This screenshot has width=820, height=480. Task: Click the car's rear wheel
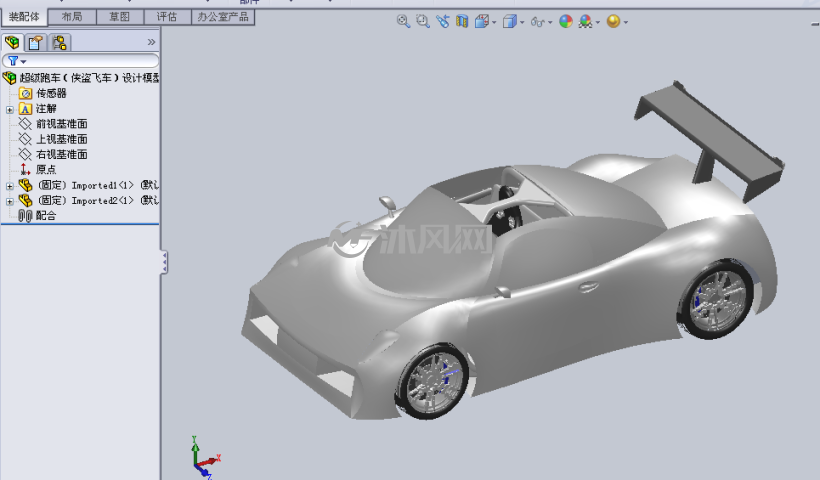tap(716, 299)
